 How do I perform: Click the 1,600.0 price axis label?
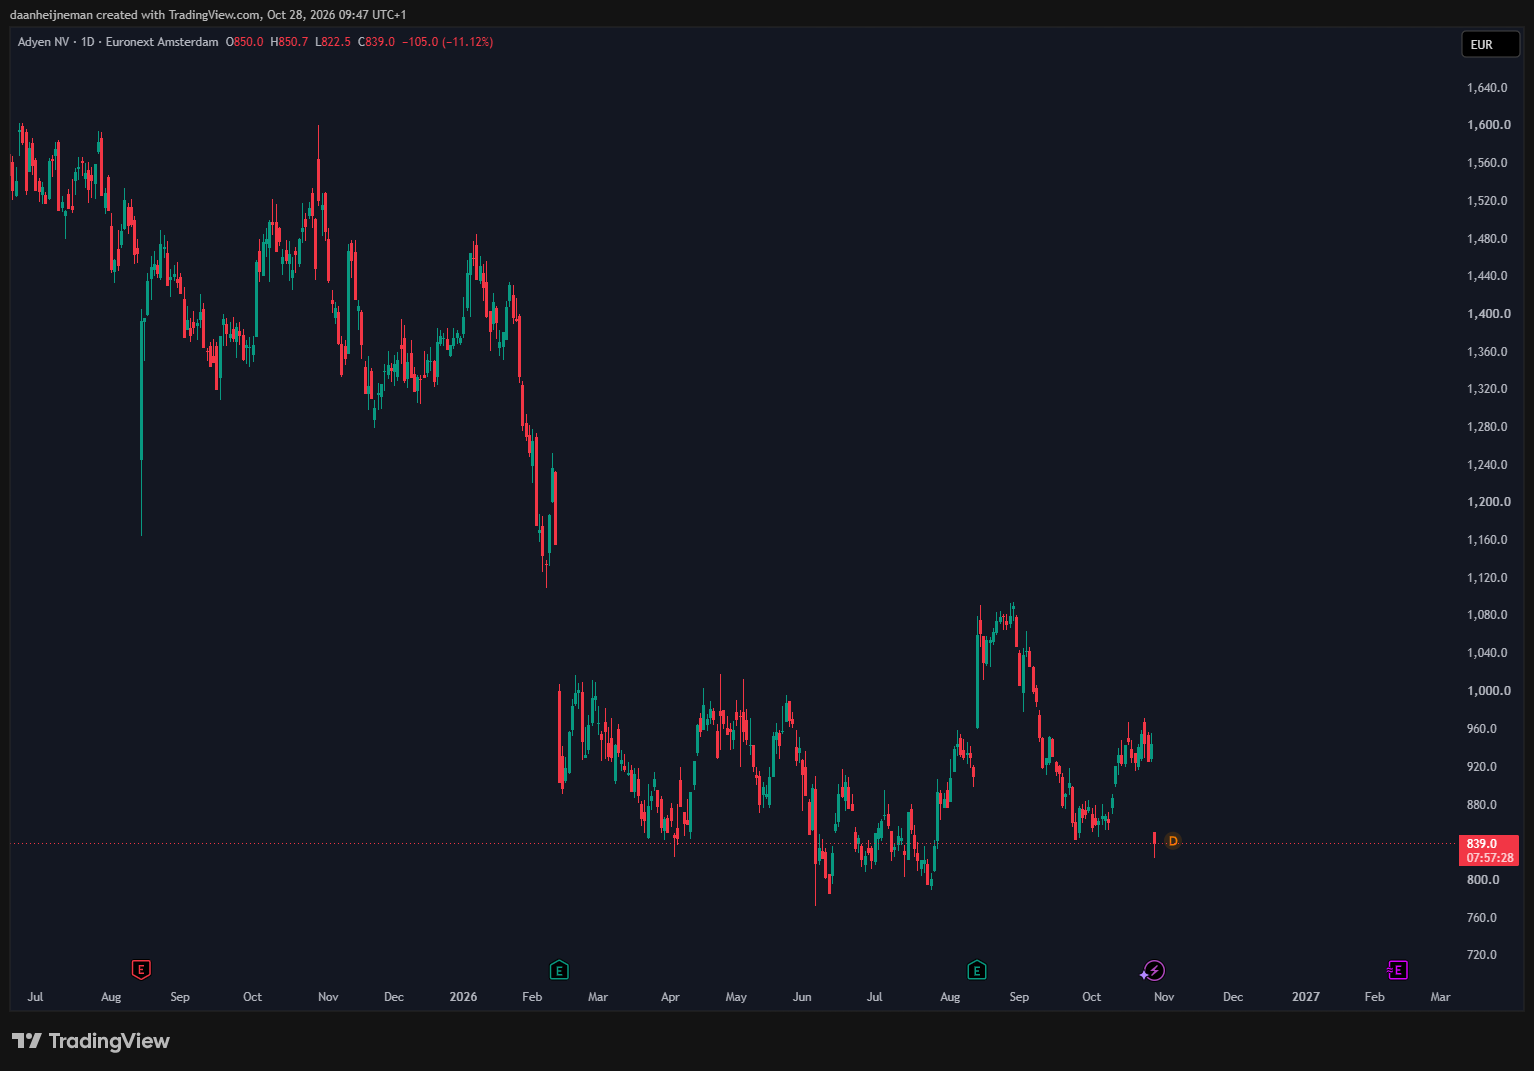point(1489,125)
